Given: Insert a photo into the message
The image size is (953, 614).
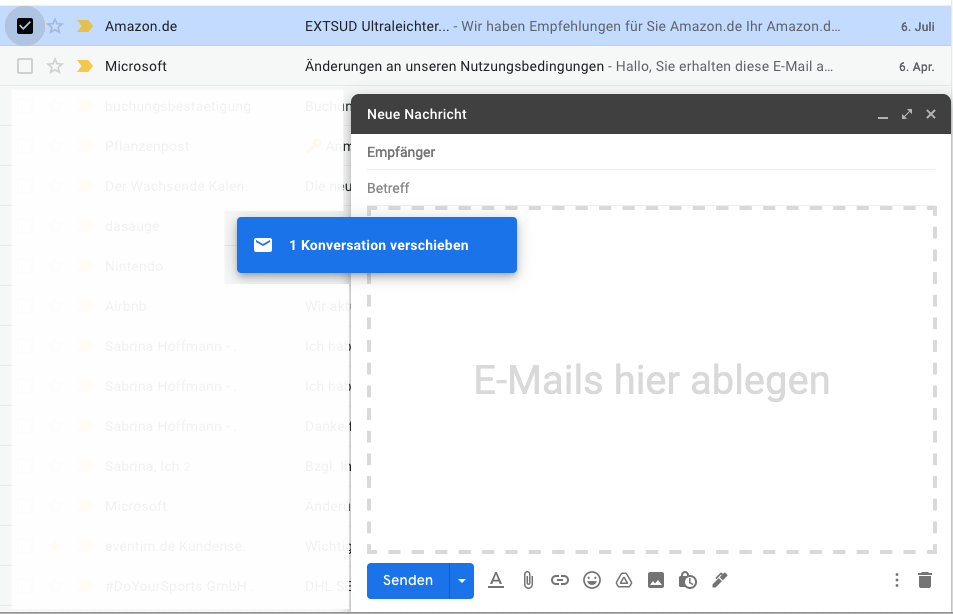Looking at the screenshot, I should tap(656, 581).
